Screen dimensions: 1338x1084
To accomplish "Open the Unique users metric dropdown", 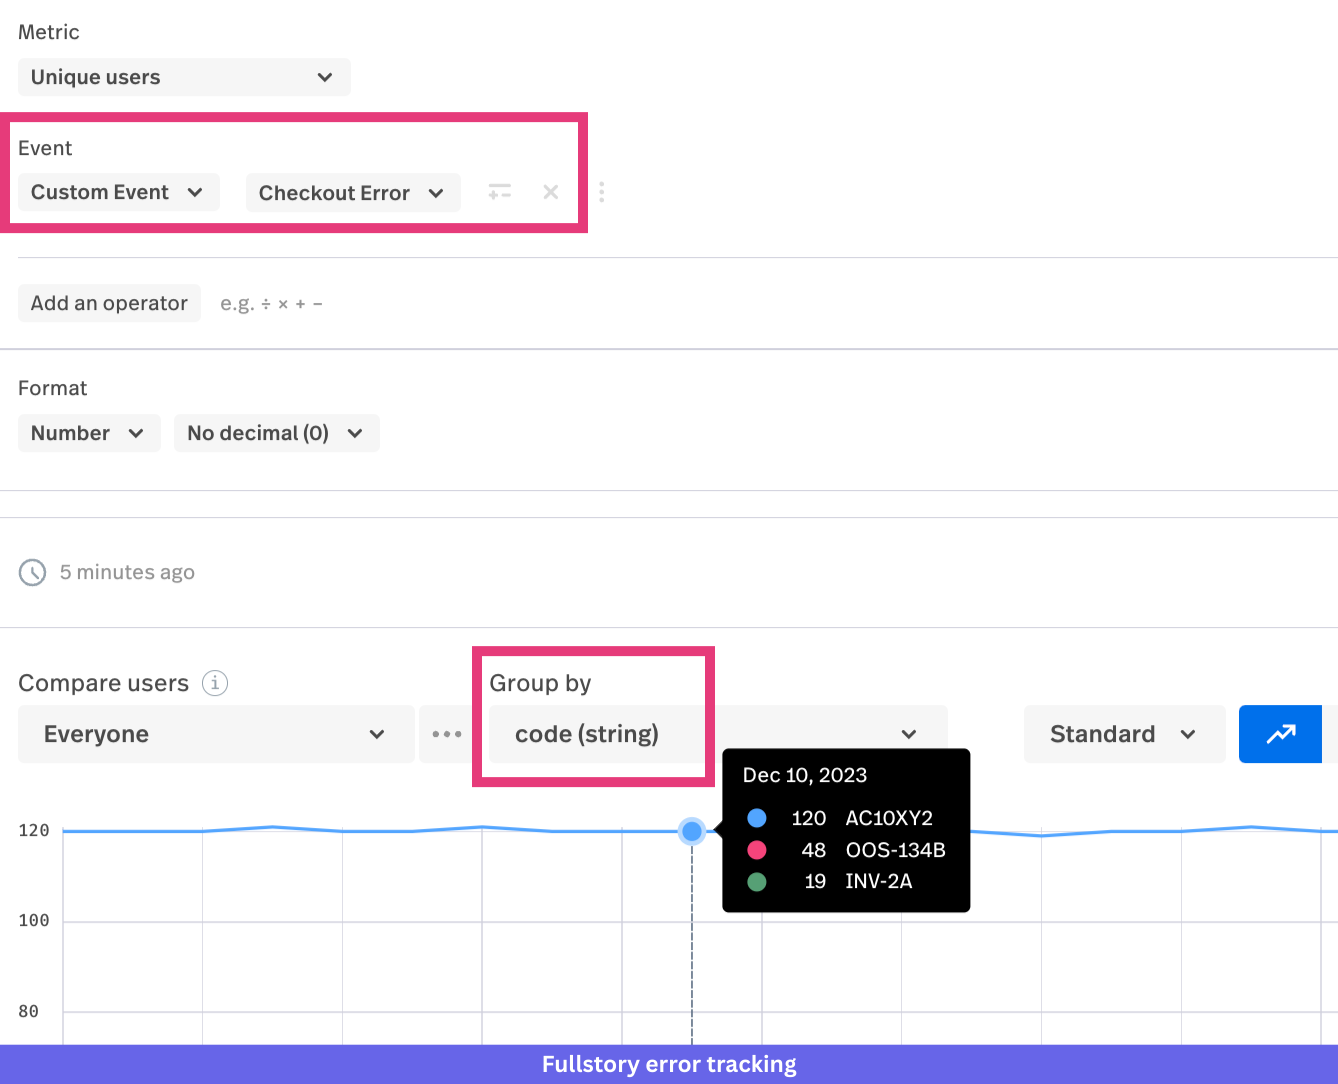I will 184,76.
